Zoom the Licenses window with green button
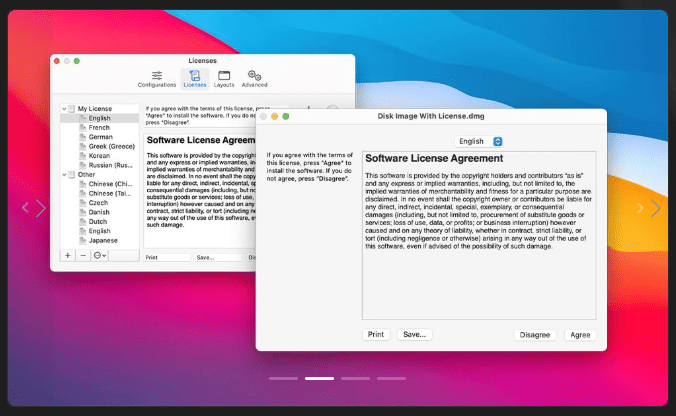This screenshot has height=416, width=676. click(77, 61)
